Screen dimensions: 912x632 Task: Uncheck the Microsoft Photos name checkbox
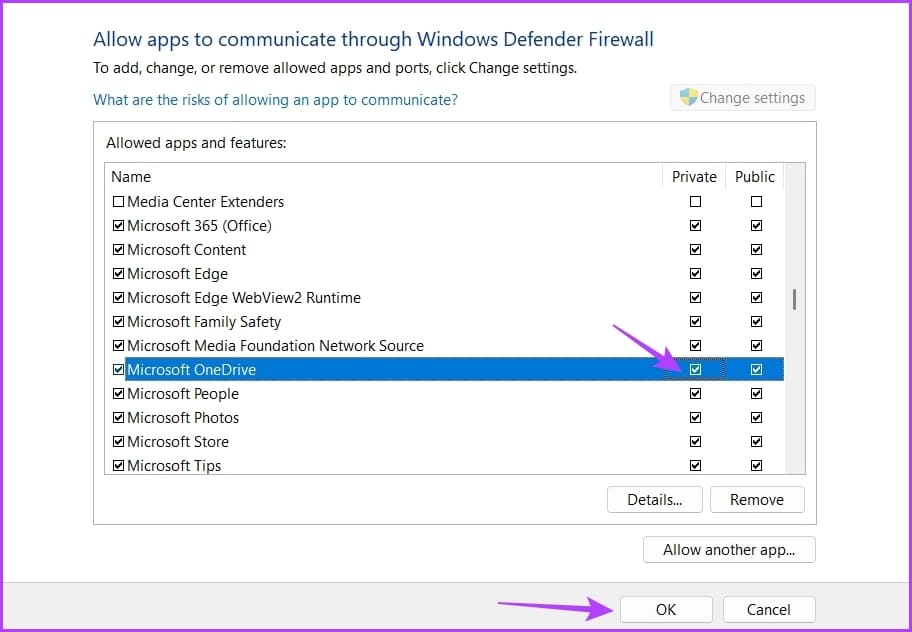click(118, 417)
